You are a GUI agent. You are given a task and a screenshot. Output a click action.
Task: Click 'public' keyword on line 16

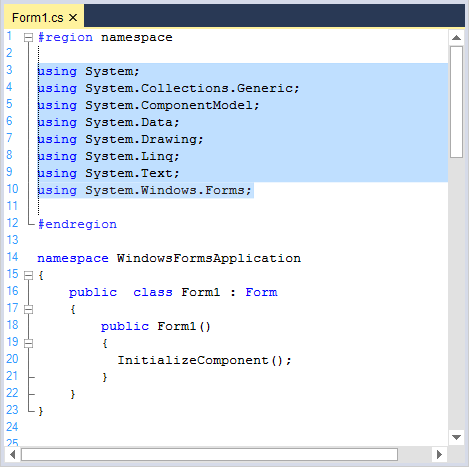pyautogui.click(x=93, y=292)
